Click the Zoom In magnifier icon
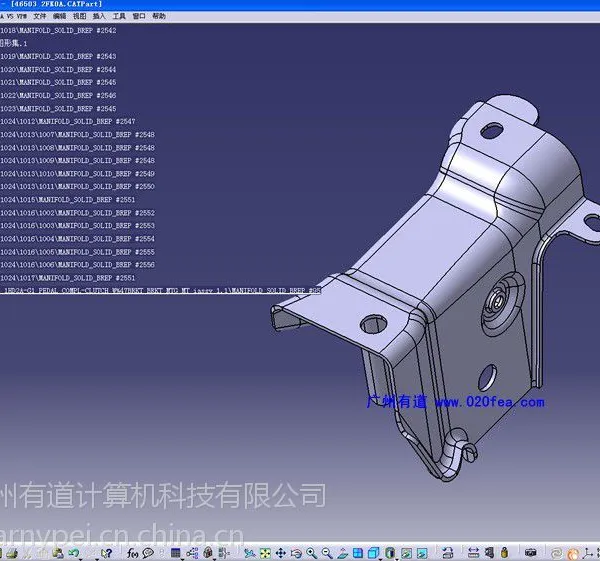 tap(311, 553)
